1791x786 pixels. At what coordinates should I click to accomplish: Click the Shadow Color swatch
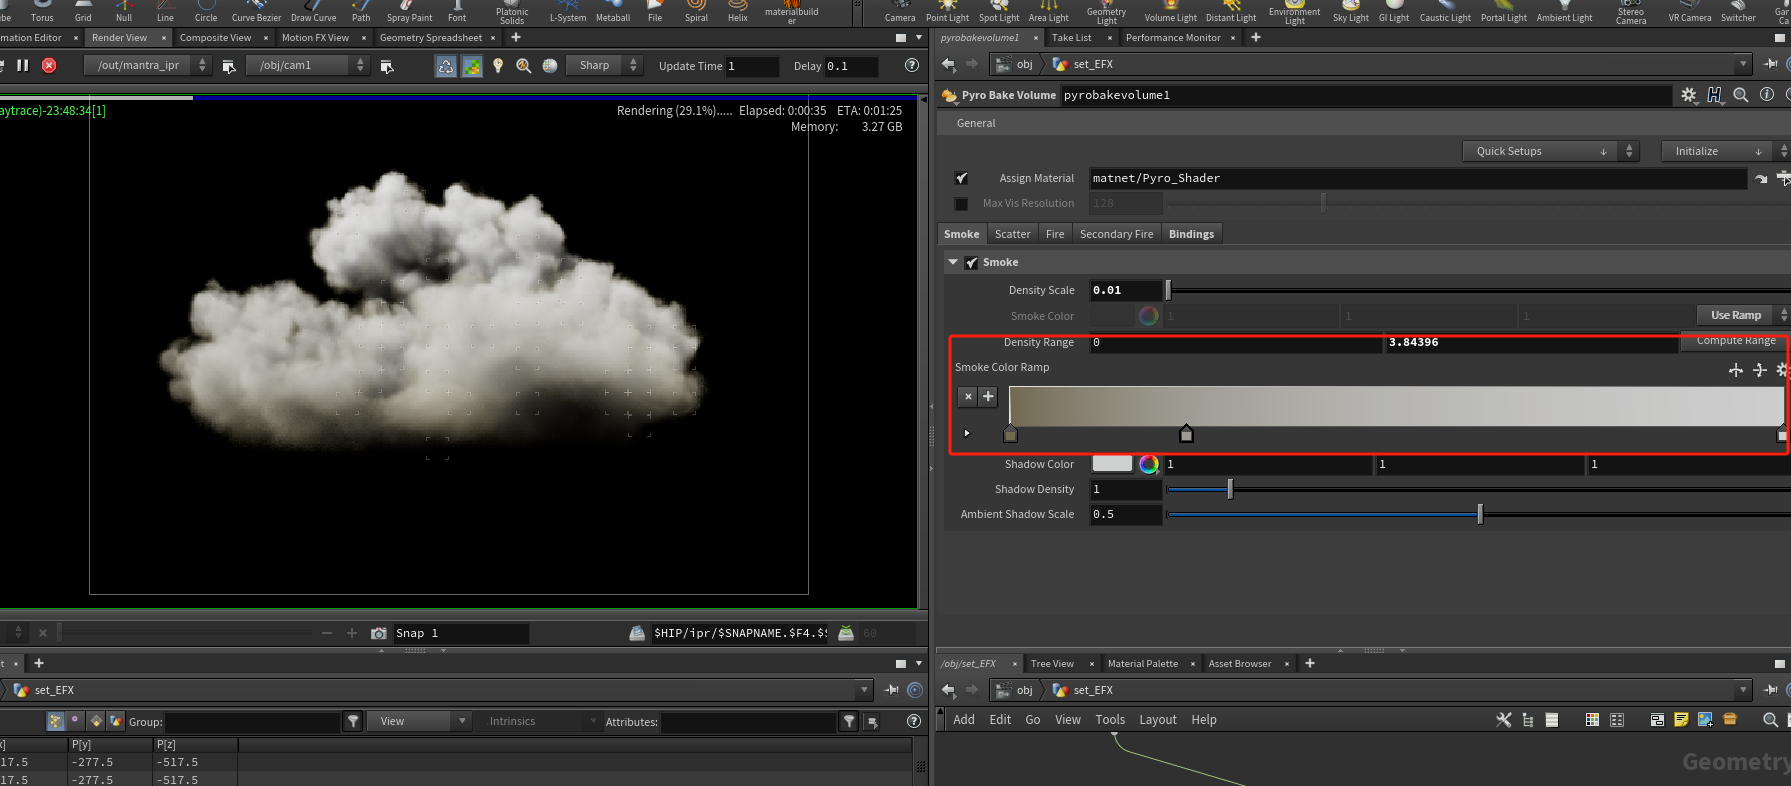[x=1112, y=464]
